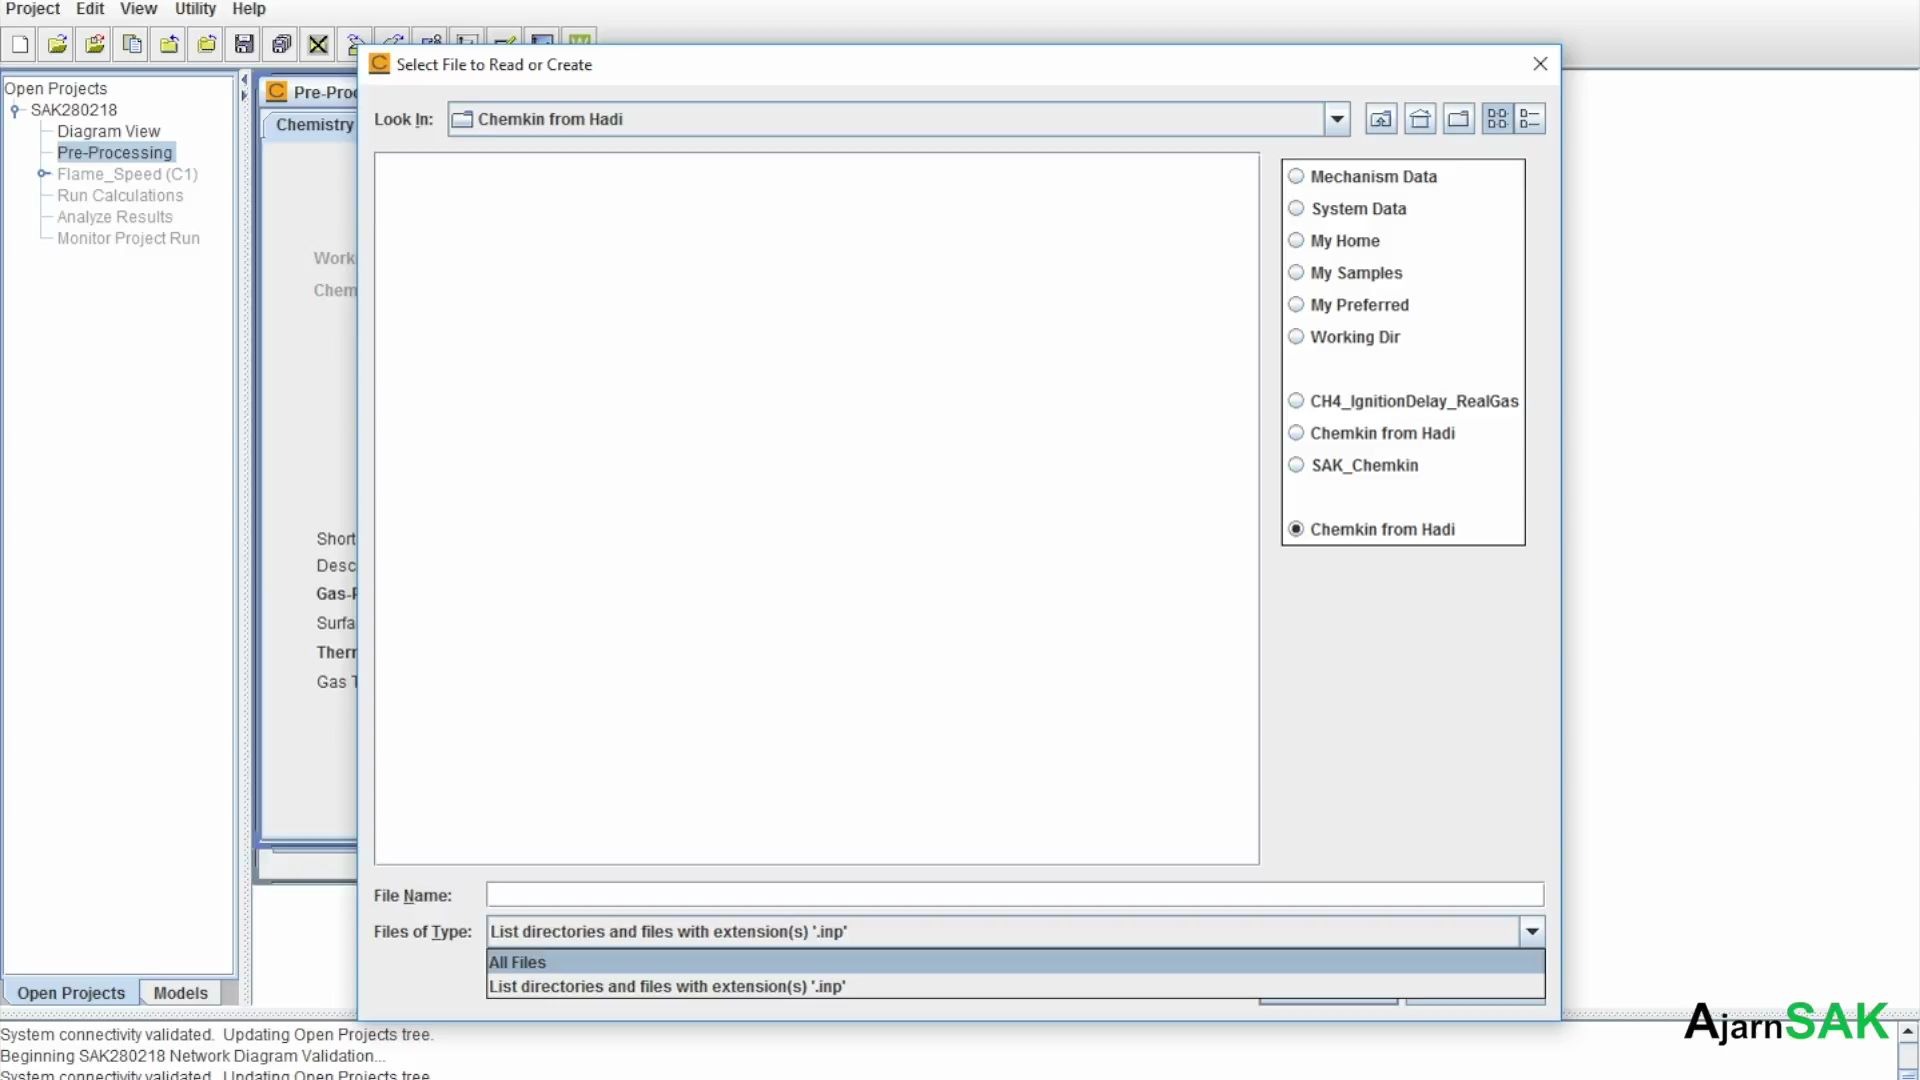Image resolution: width=1920 pixels, height=1080 pixels.
Task: Click the Home directory icon
Action: [1420, 119]
